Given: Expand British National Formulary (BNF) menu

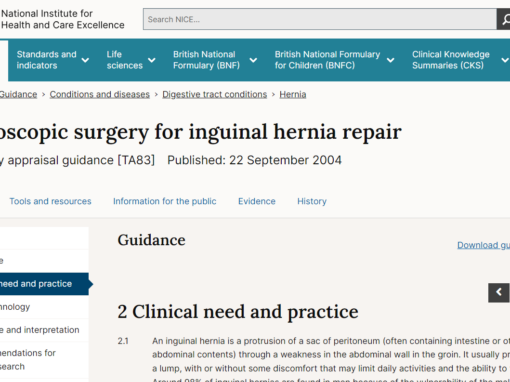Looking at the screenshot, I should (x=215, y=60).
